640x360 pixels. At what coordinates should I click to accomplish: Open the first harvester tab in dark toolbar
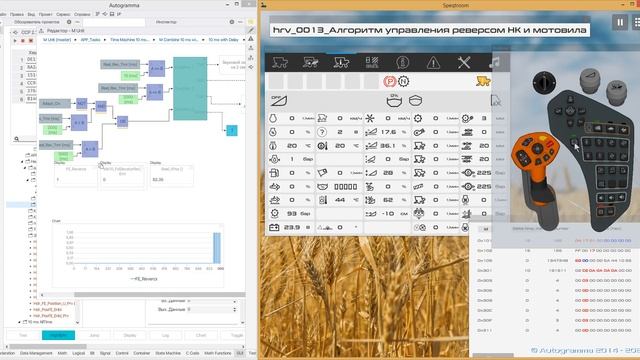[280, 62]
